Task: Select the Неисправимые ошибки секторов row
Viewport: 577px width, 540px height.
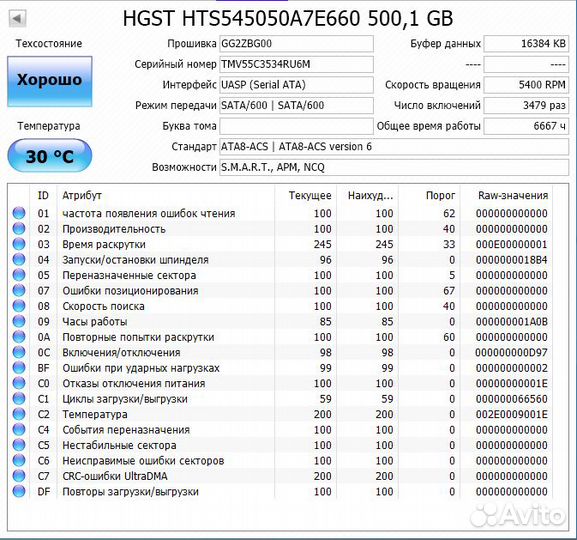Action: pyautogui.click(x=280, y=460)
